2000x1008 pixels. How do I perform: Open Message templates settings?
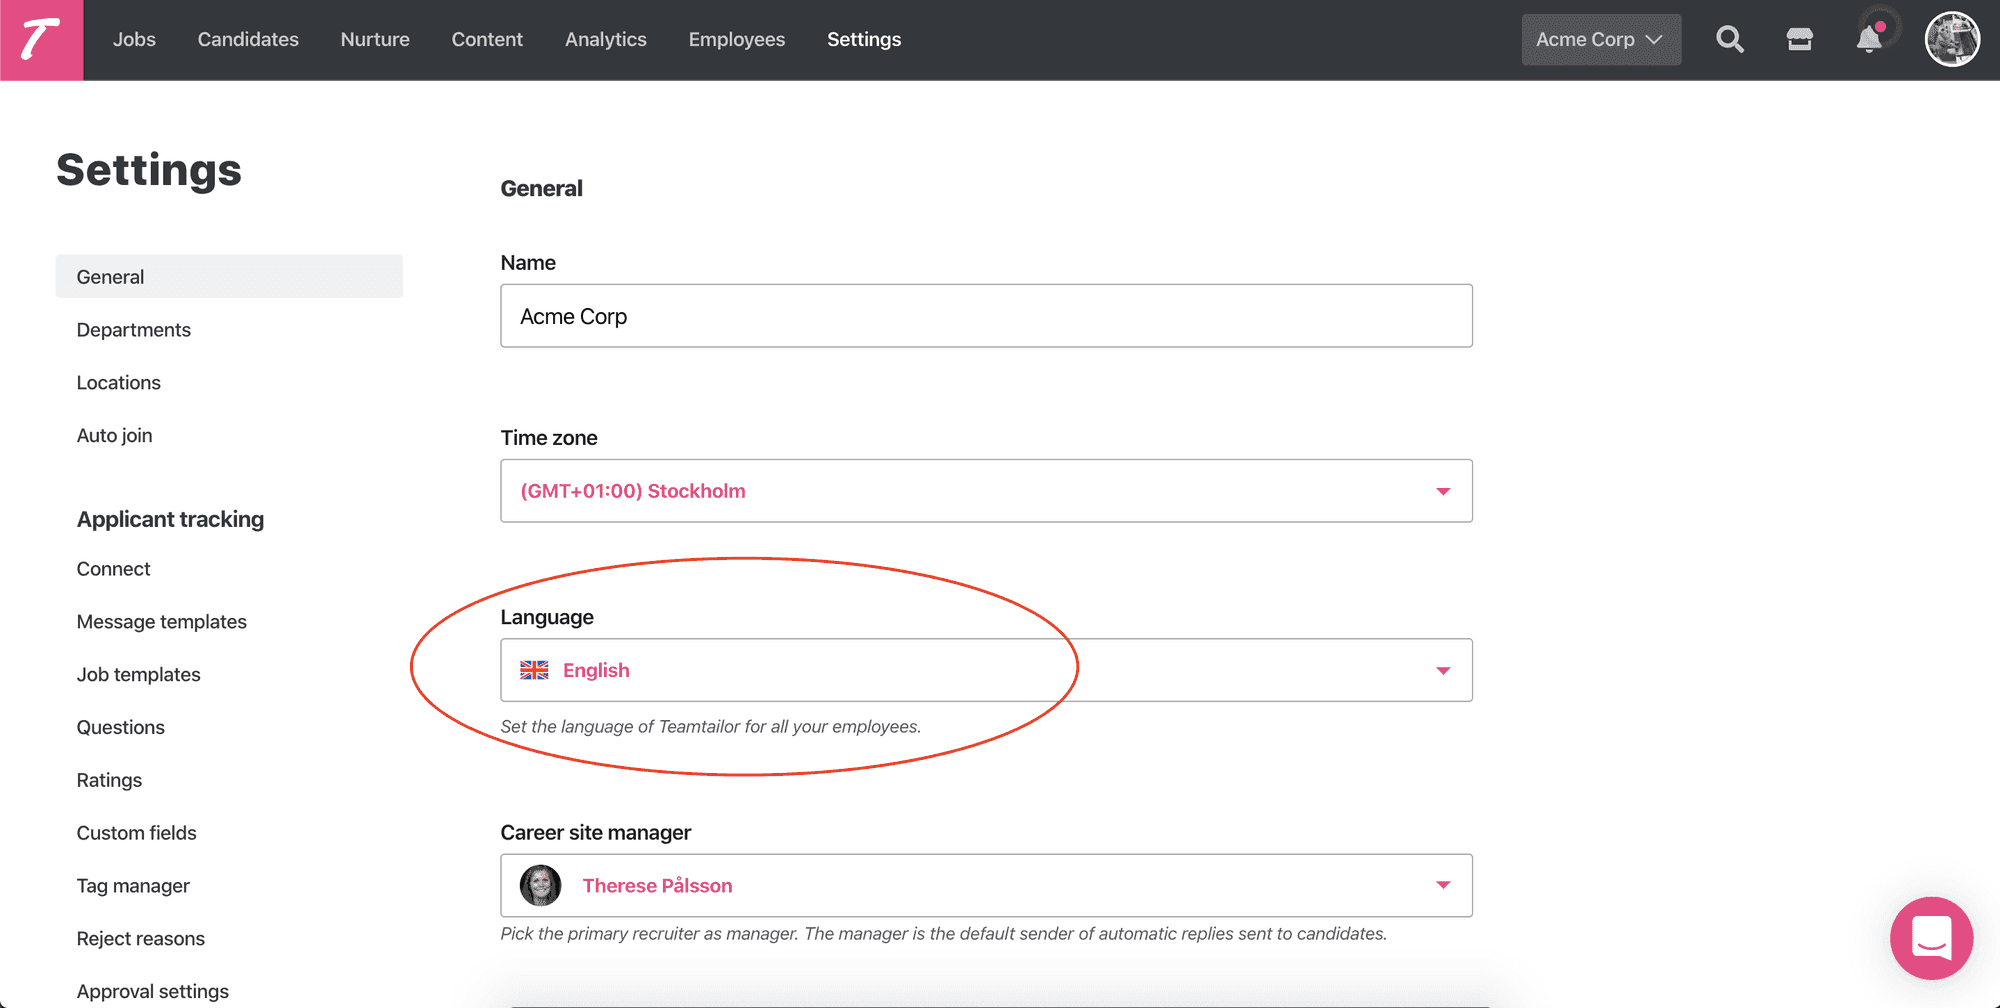click(x=162, y=622)
